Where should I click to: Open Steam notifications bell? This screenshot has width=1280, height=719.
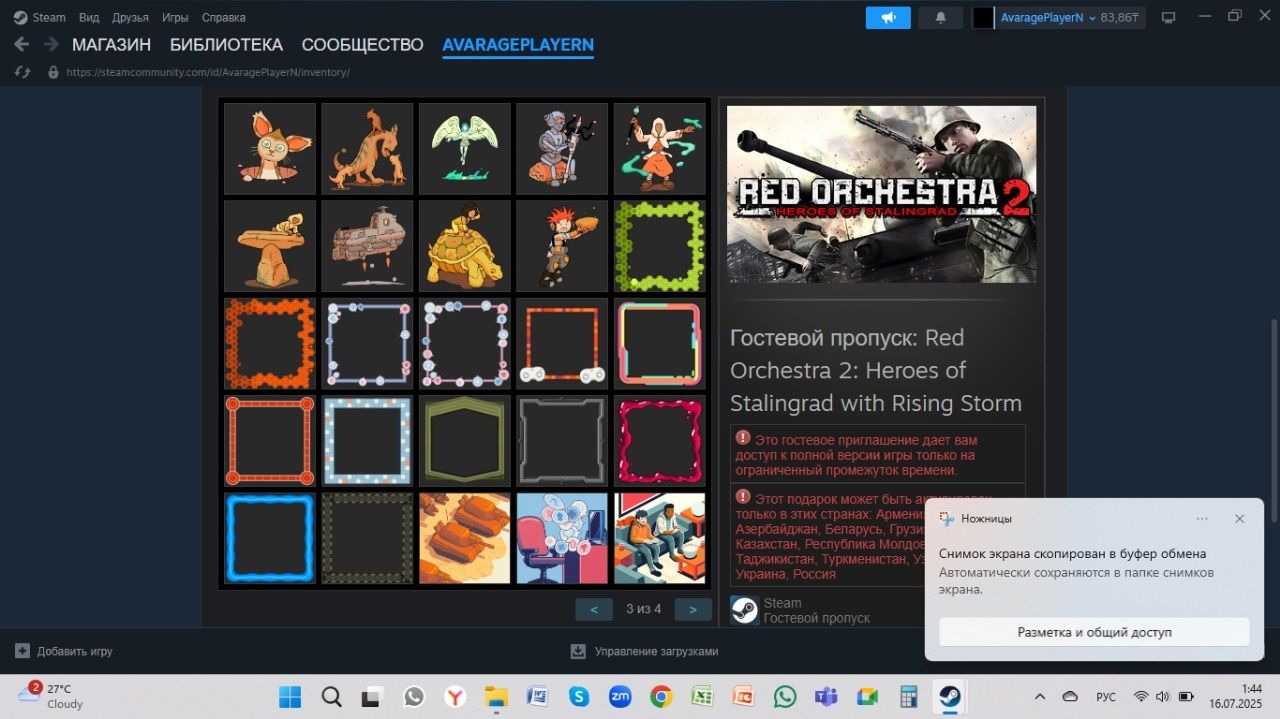click(940, 17)
